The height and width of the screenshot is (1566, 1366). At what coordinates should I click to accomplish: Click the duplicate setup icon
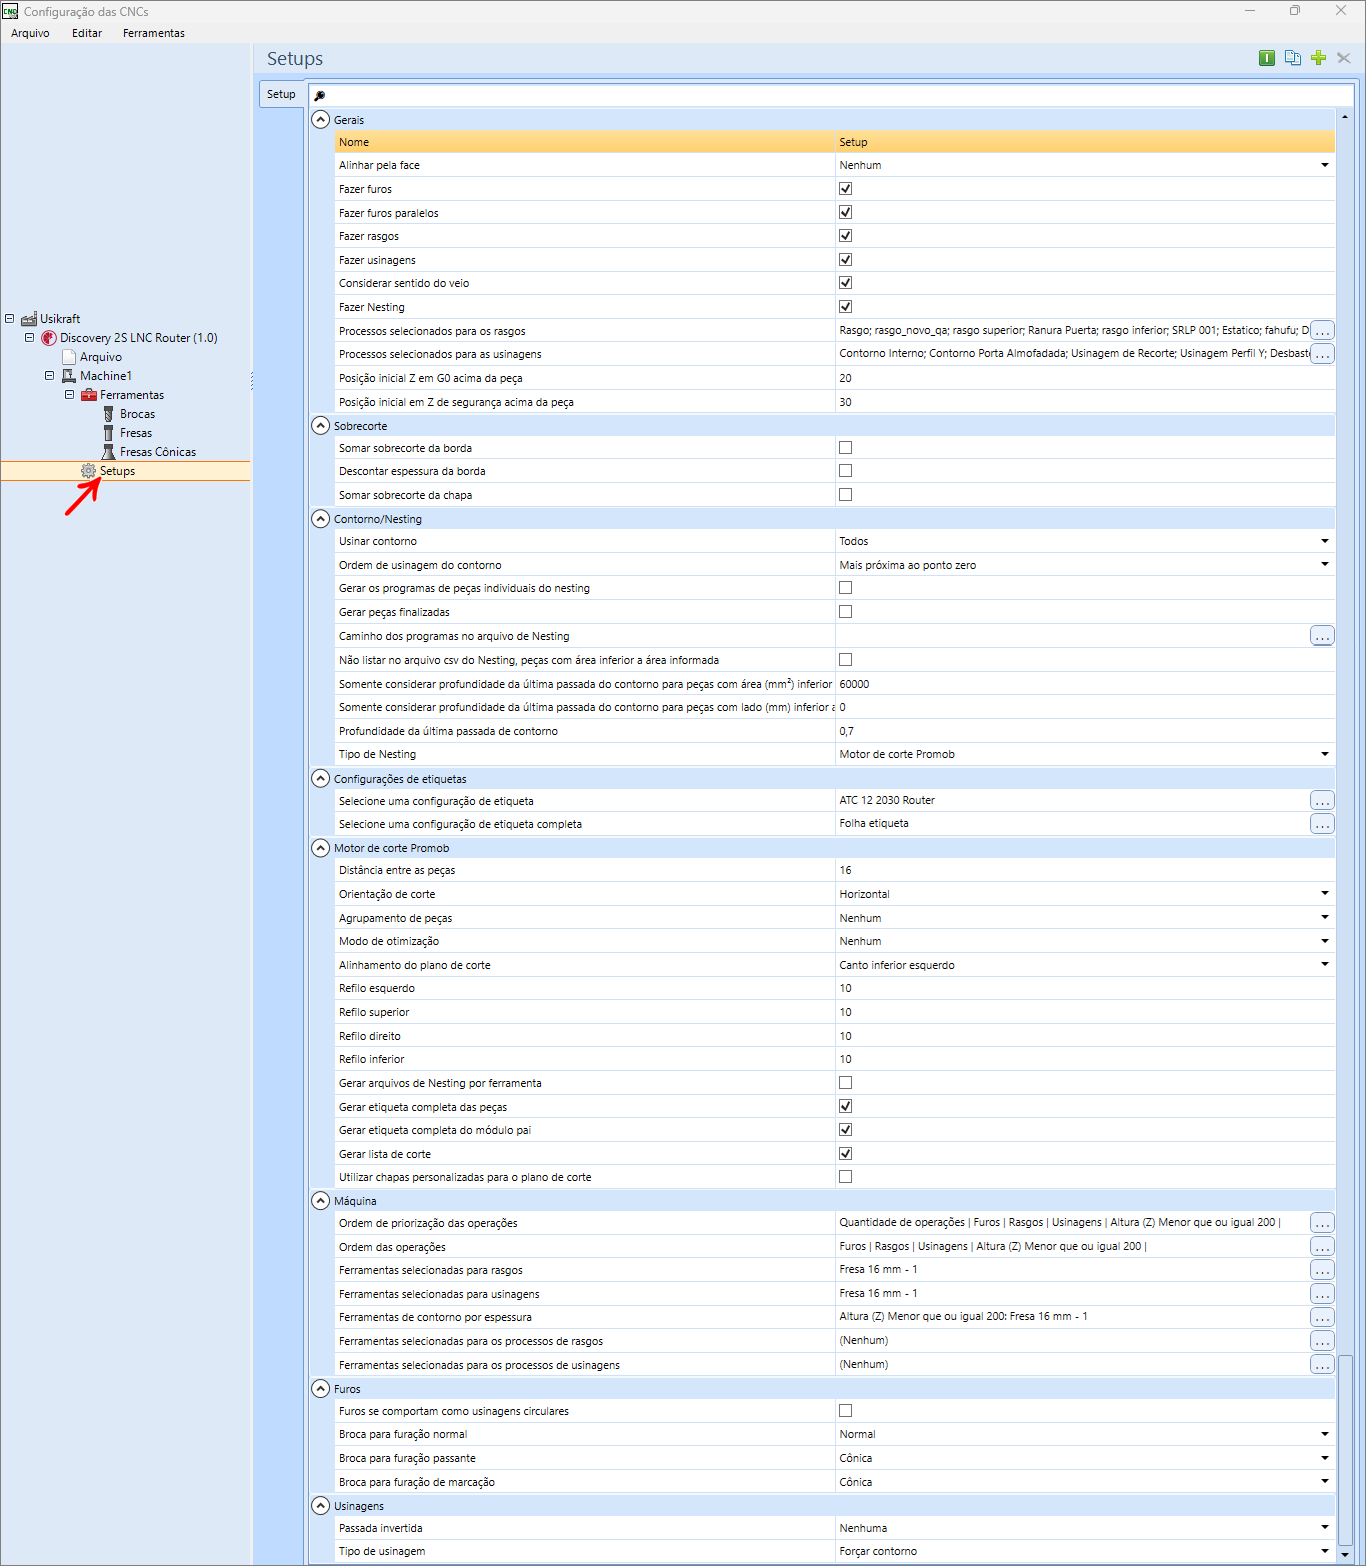1293,58
